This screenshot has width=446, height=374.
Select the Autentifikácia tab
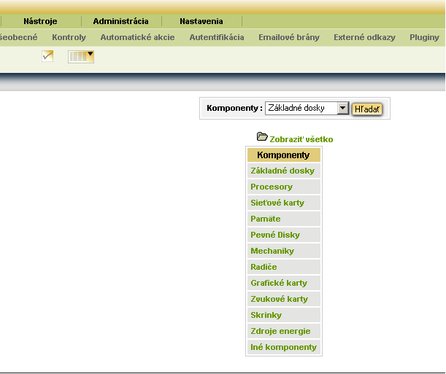click(217, 37)
